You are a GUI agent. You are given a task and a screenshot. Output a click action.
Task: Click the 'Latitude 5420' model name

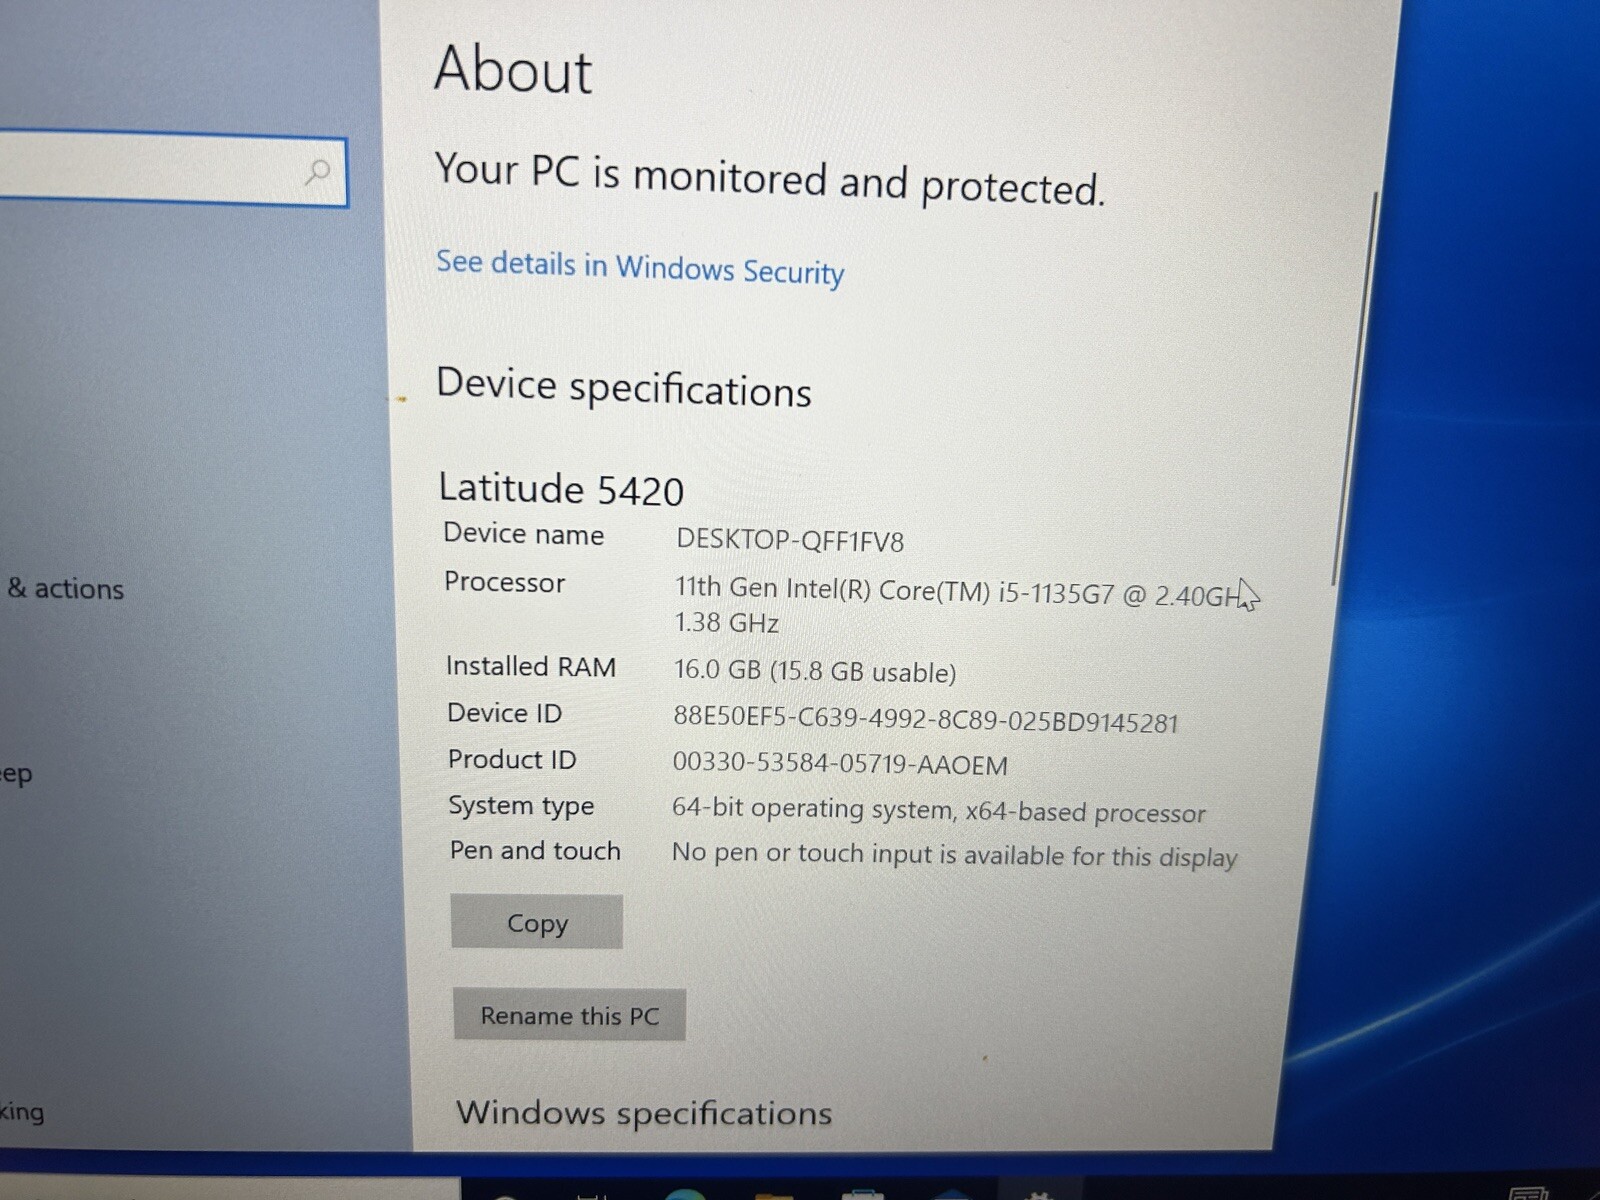561,488
